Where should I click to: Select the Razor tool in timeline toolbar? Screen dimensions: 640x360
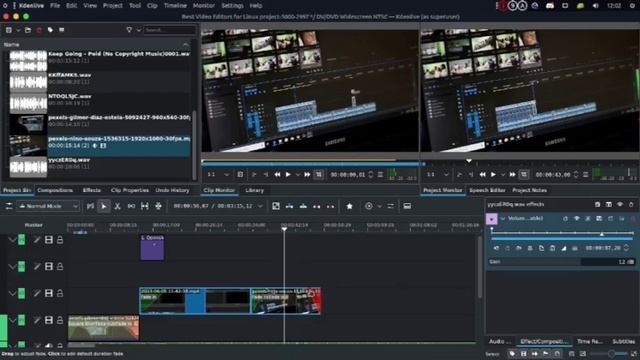click(x=118, y=207)
